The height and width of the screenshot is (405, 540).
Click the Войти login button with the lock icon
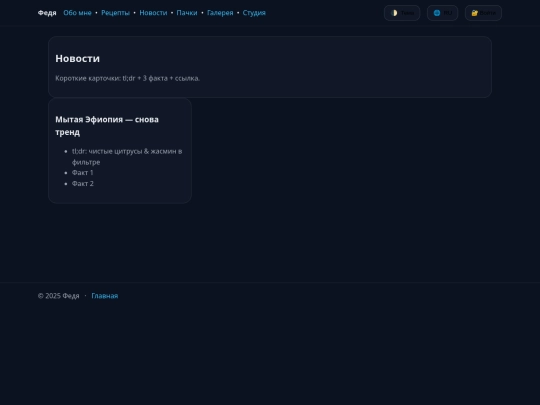[483, 13]
